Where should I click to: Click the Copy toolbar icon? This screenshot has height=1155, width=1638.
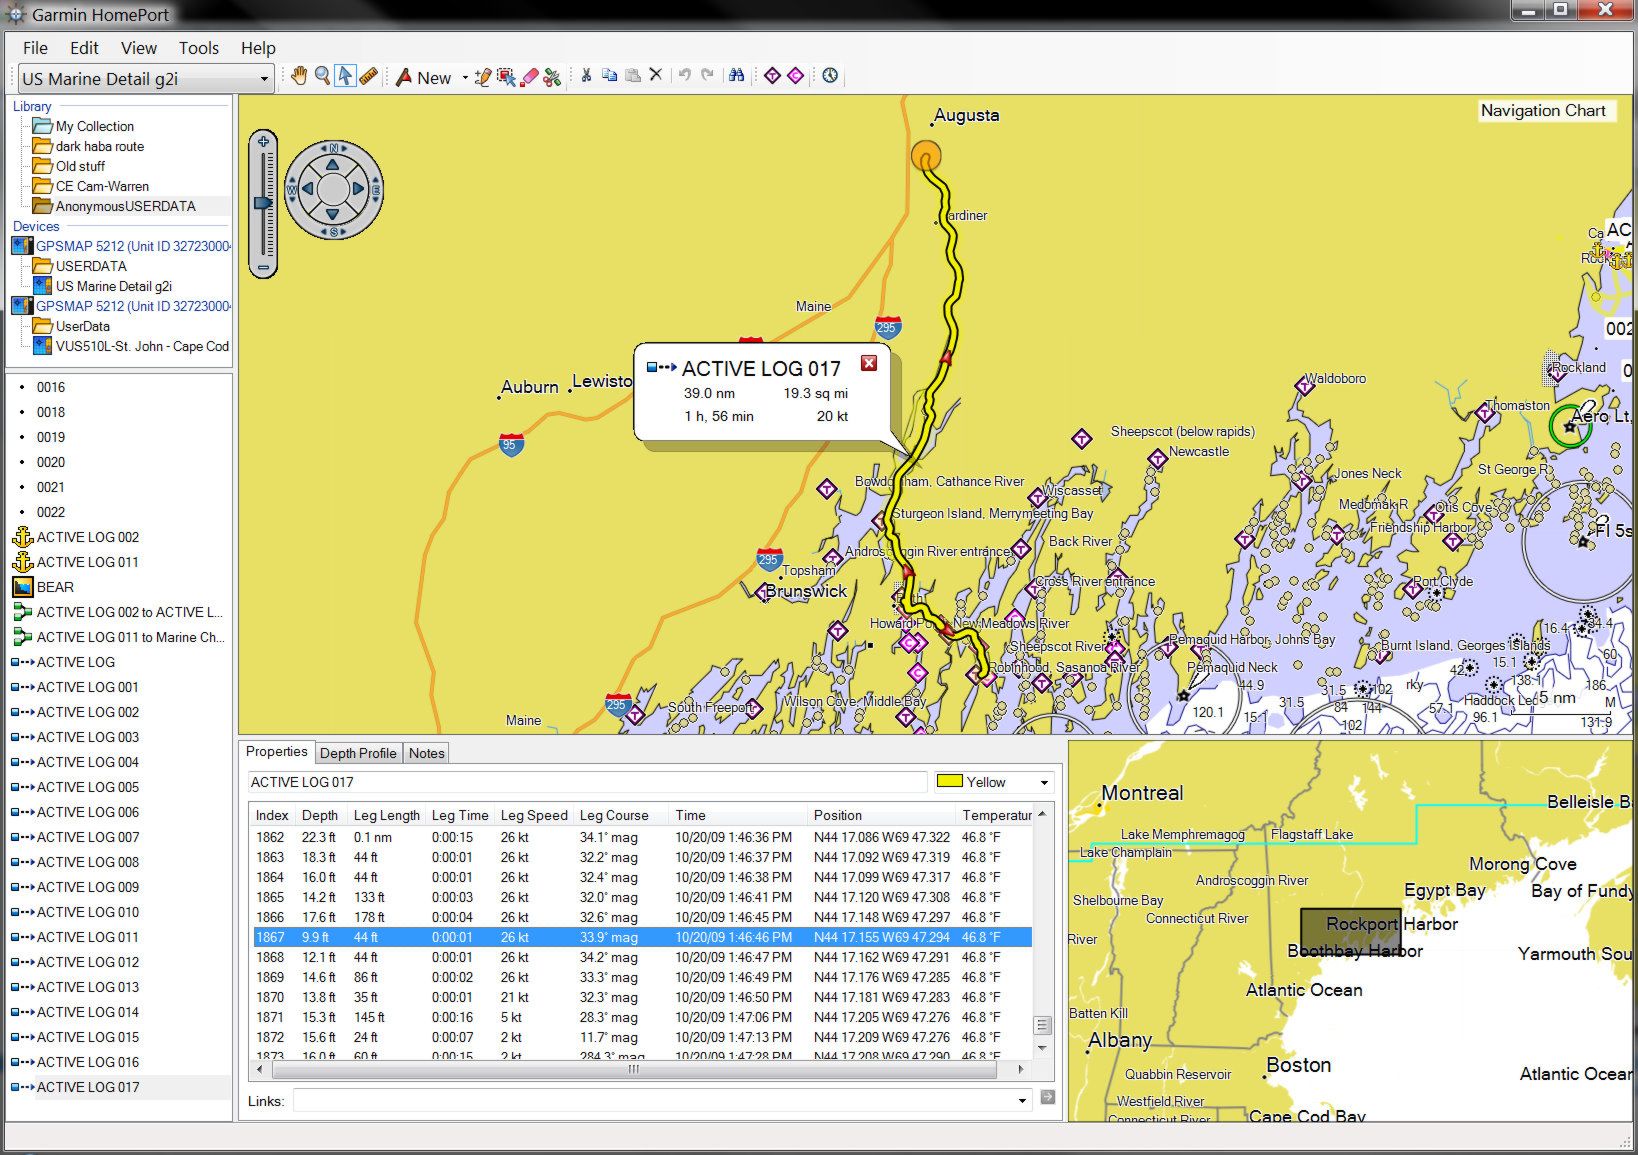pos(609,75)
